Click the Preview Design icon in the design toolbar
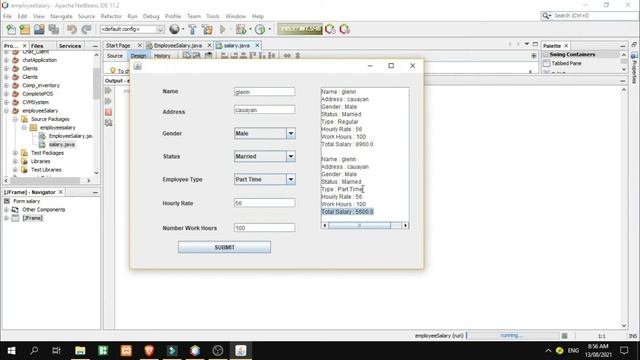This screenshot has width=640, height=360. click(208, 56)
